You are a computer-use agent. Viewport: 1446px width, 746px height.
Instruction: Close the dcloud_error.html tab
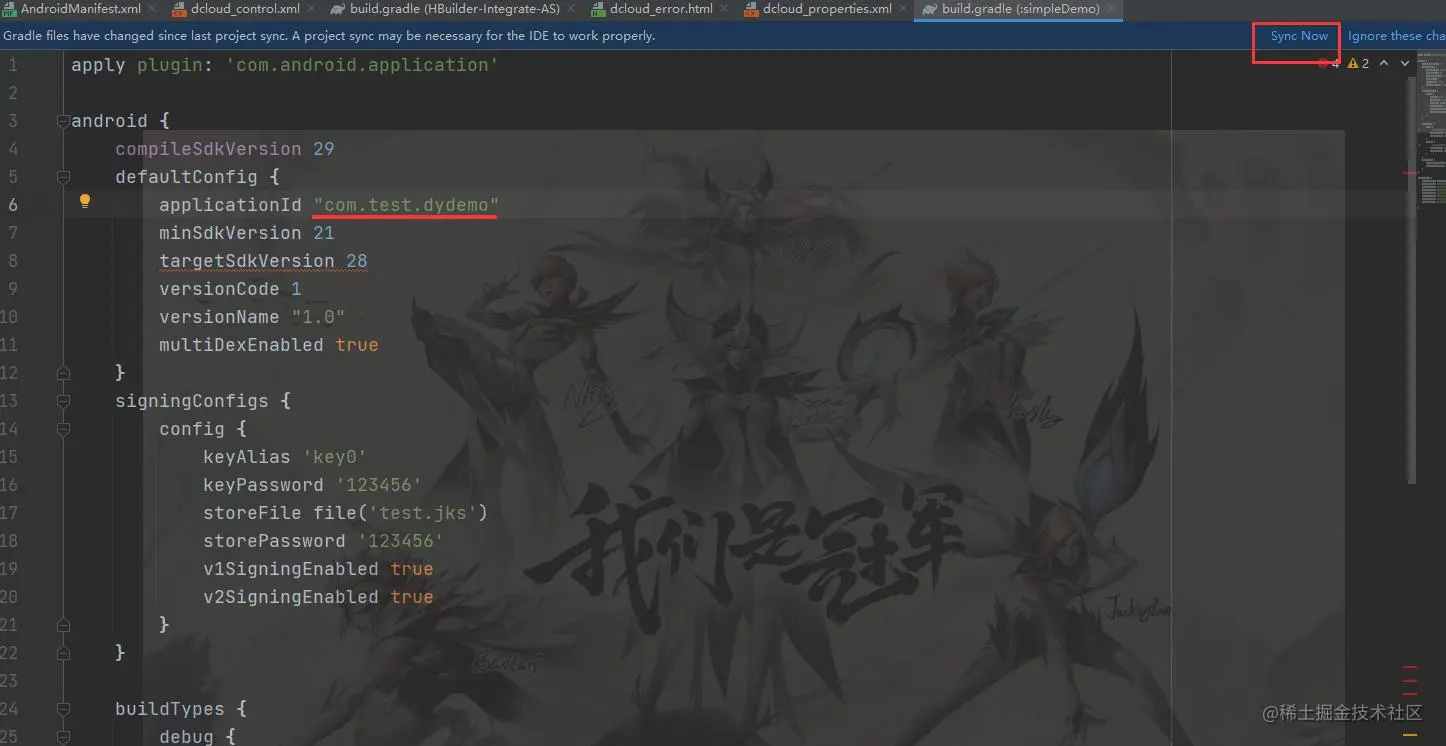point(725,9)
